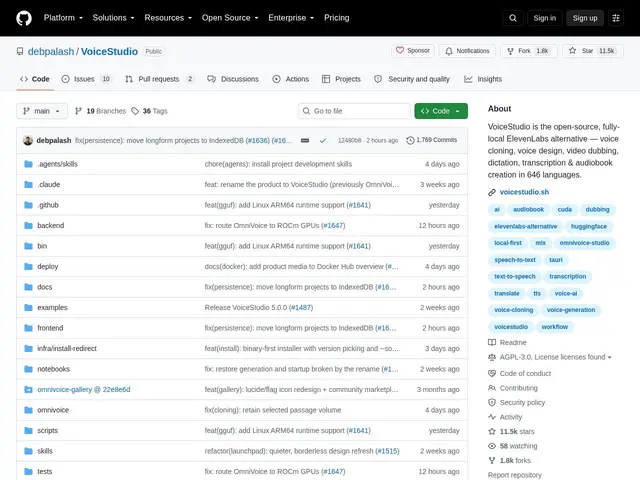Open the header settings sliders icon
The height and width of the screenshot is (480, 640).
pos(616,18)
